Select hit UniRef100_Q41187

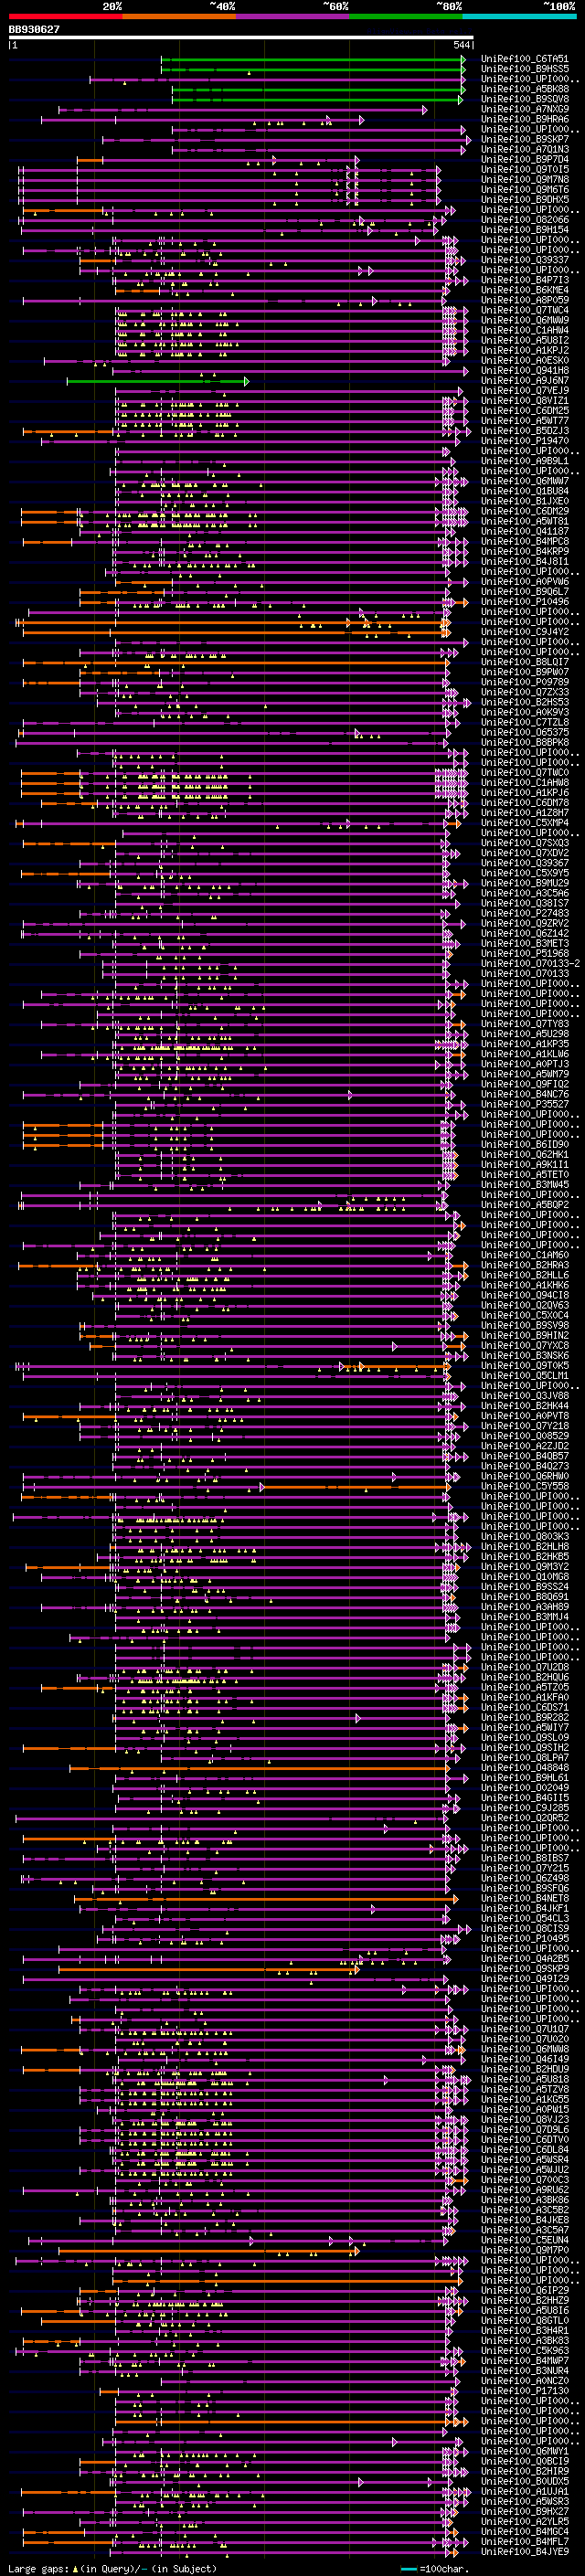pyautogui.click(x=525, y=532)
